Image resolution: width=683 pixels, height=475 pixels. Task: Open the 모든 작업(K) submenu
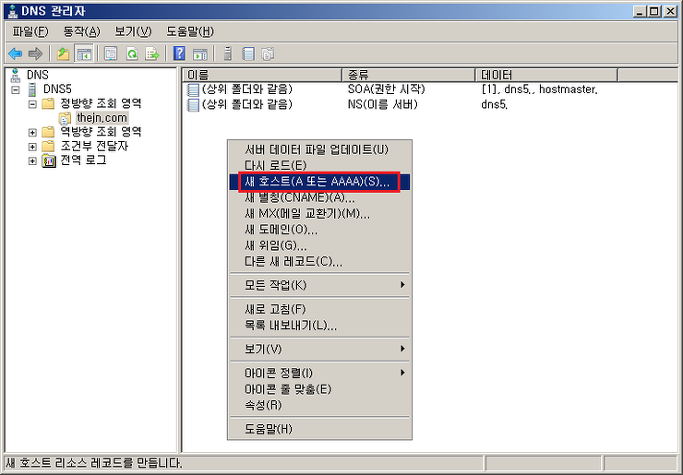tap(319, 285)
